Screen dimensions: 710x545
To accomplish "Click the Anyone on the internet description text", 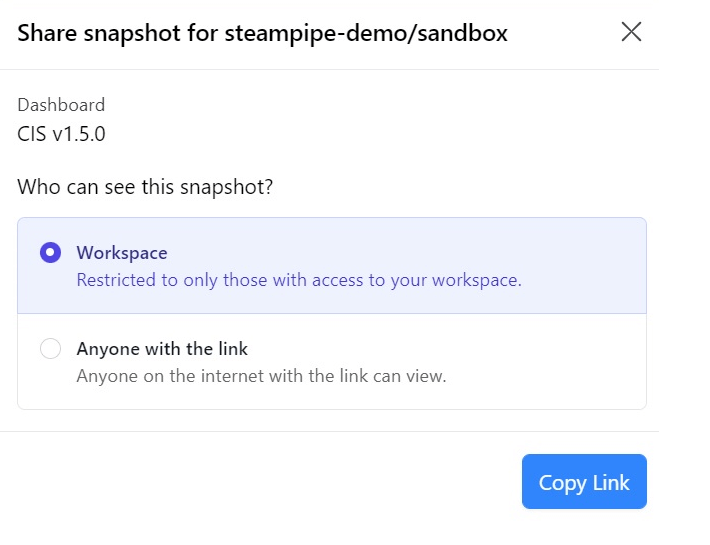I will (x=261, y=376).
